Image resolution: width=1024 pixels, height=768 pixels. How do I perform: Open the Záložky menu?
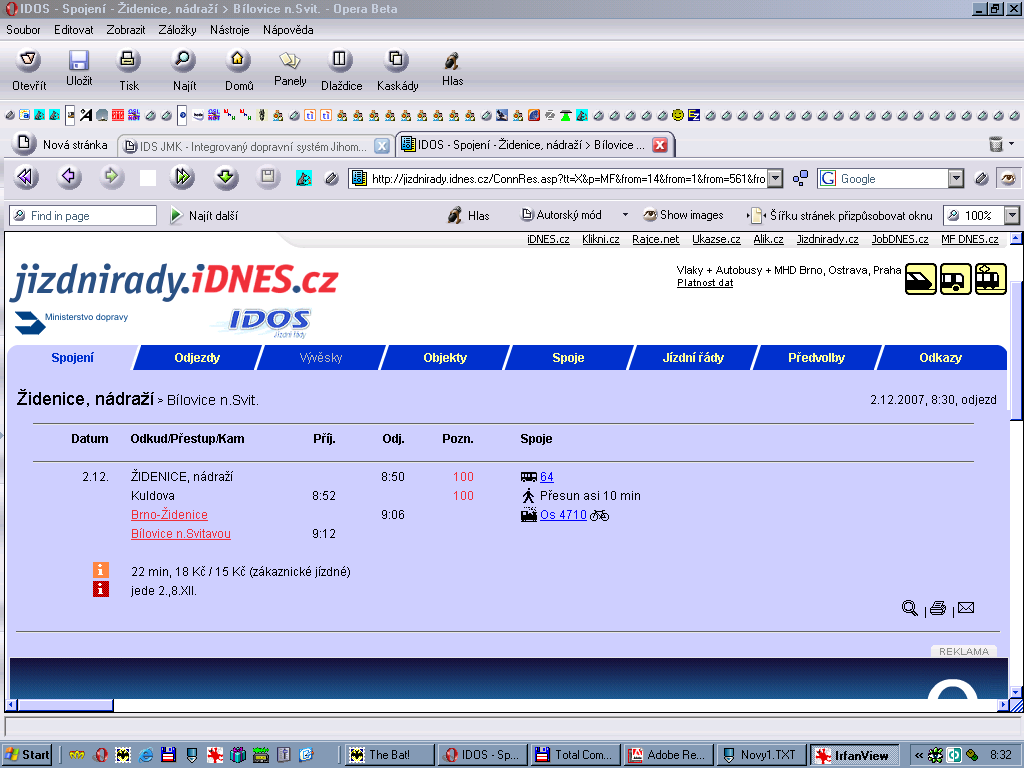click(x=177, y=30)
